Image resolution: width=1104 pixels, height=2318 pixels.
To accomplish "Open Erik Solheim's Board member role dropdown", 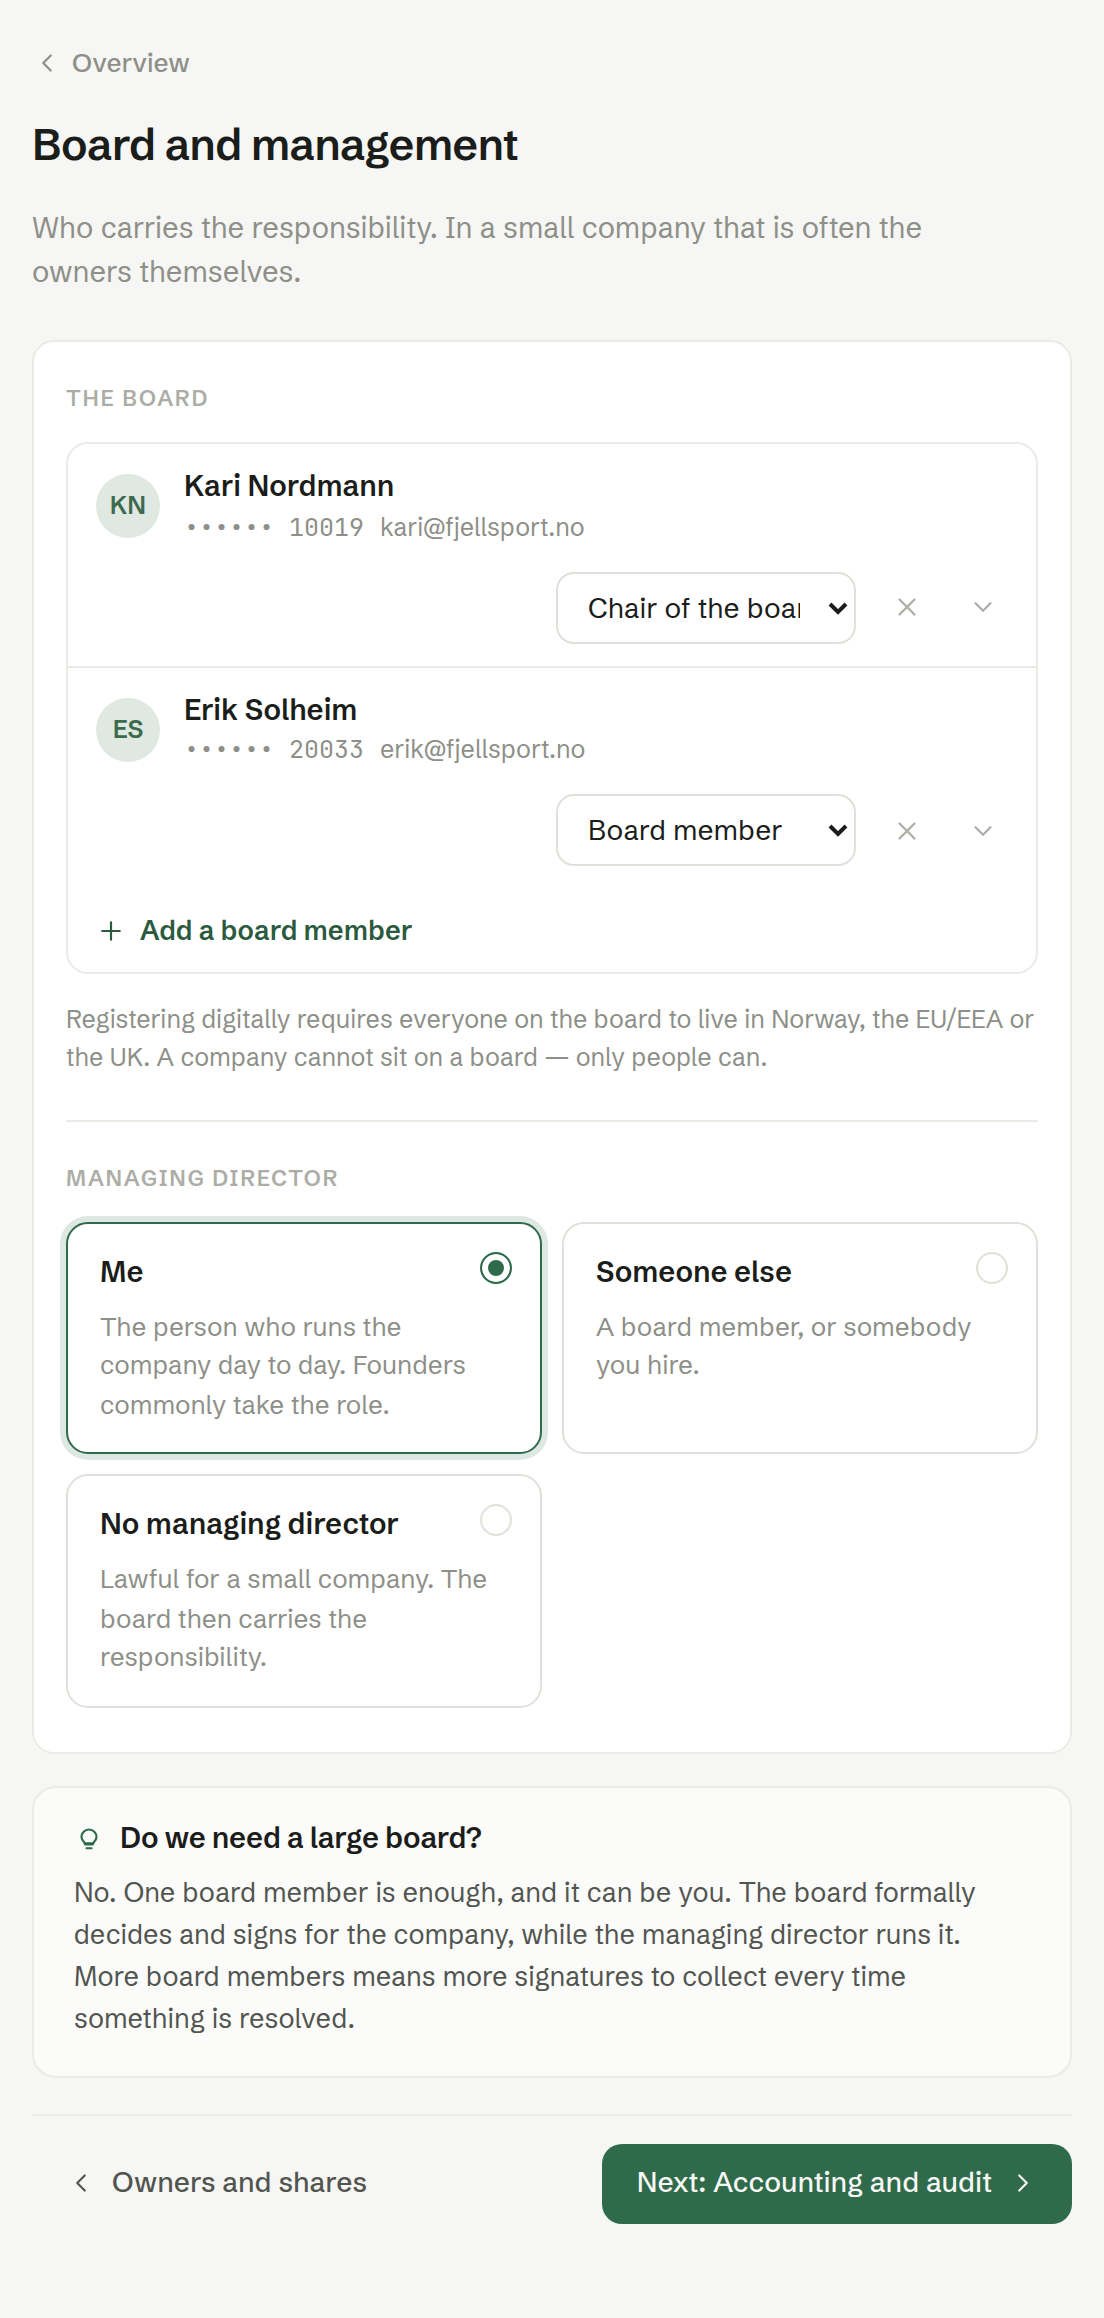I will coord(706,830).
